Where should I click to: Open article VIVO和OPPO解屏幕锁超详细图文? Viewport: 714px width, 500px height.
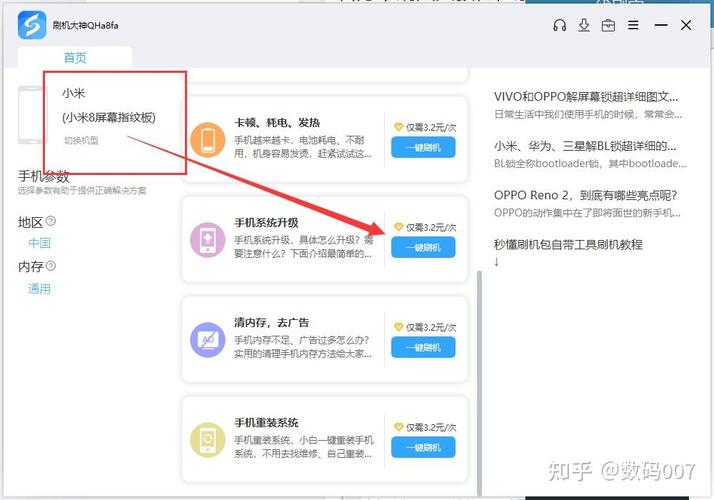click(x=586, y=97)
